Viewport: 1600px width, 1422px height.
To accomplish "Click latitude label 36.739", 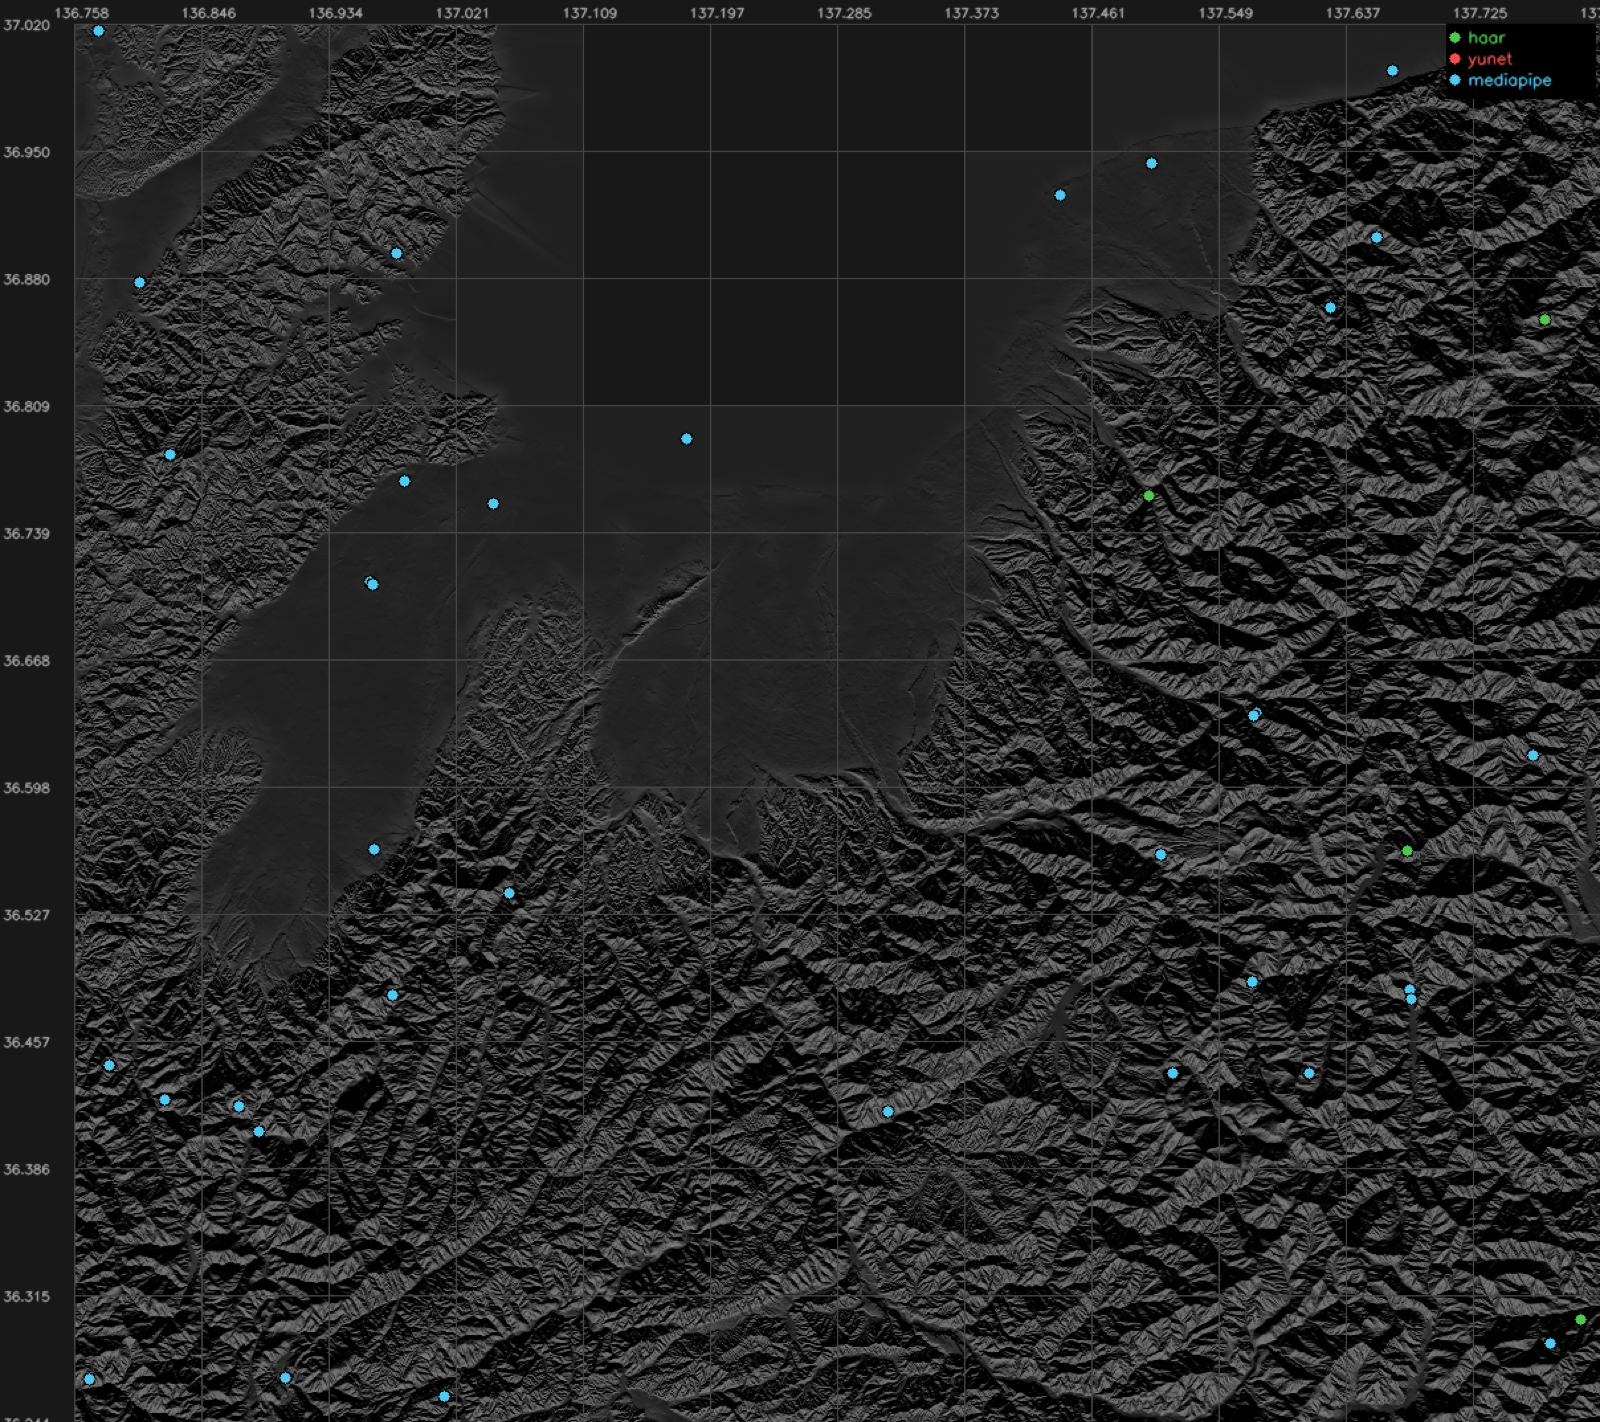I will click(x=26, y=533).
